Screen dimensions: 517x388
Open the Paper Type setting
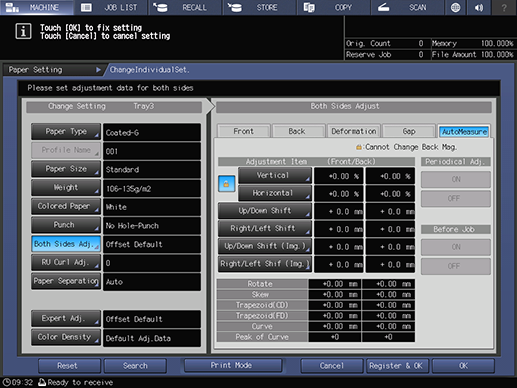tap(66, 132)
